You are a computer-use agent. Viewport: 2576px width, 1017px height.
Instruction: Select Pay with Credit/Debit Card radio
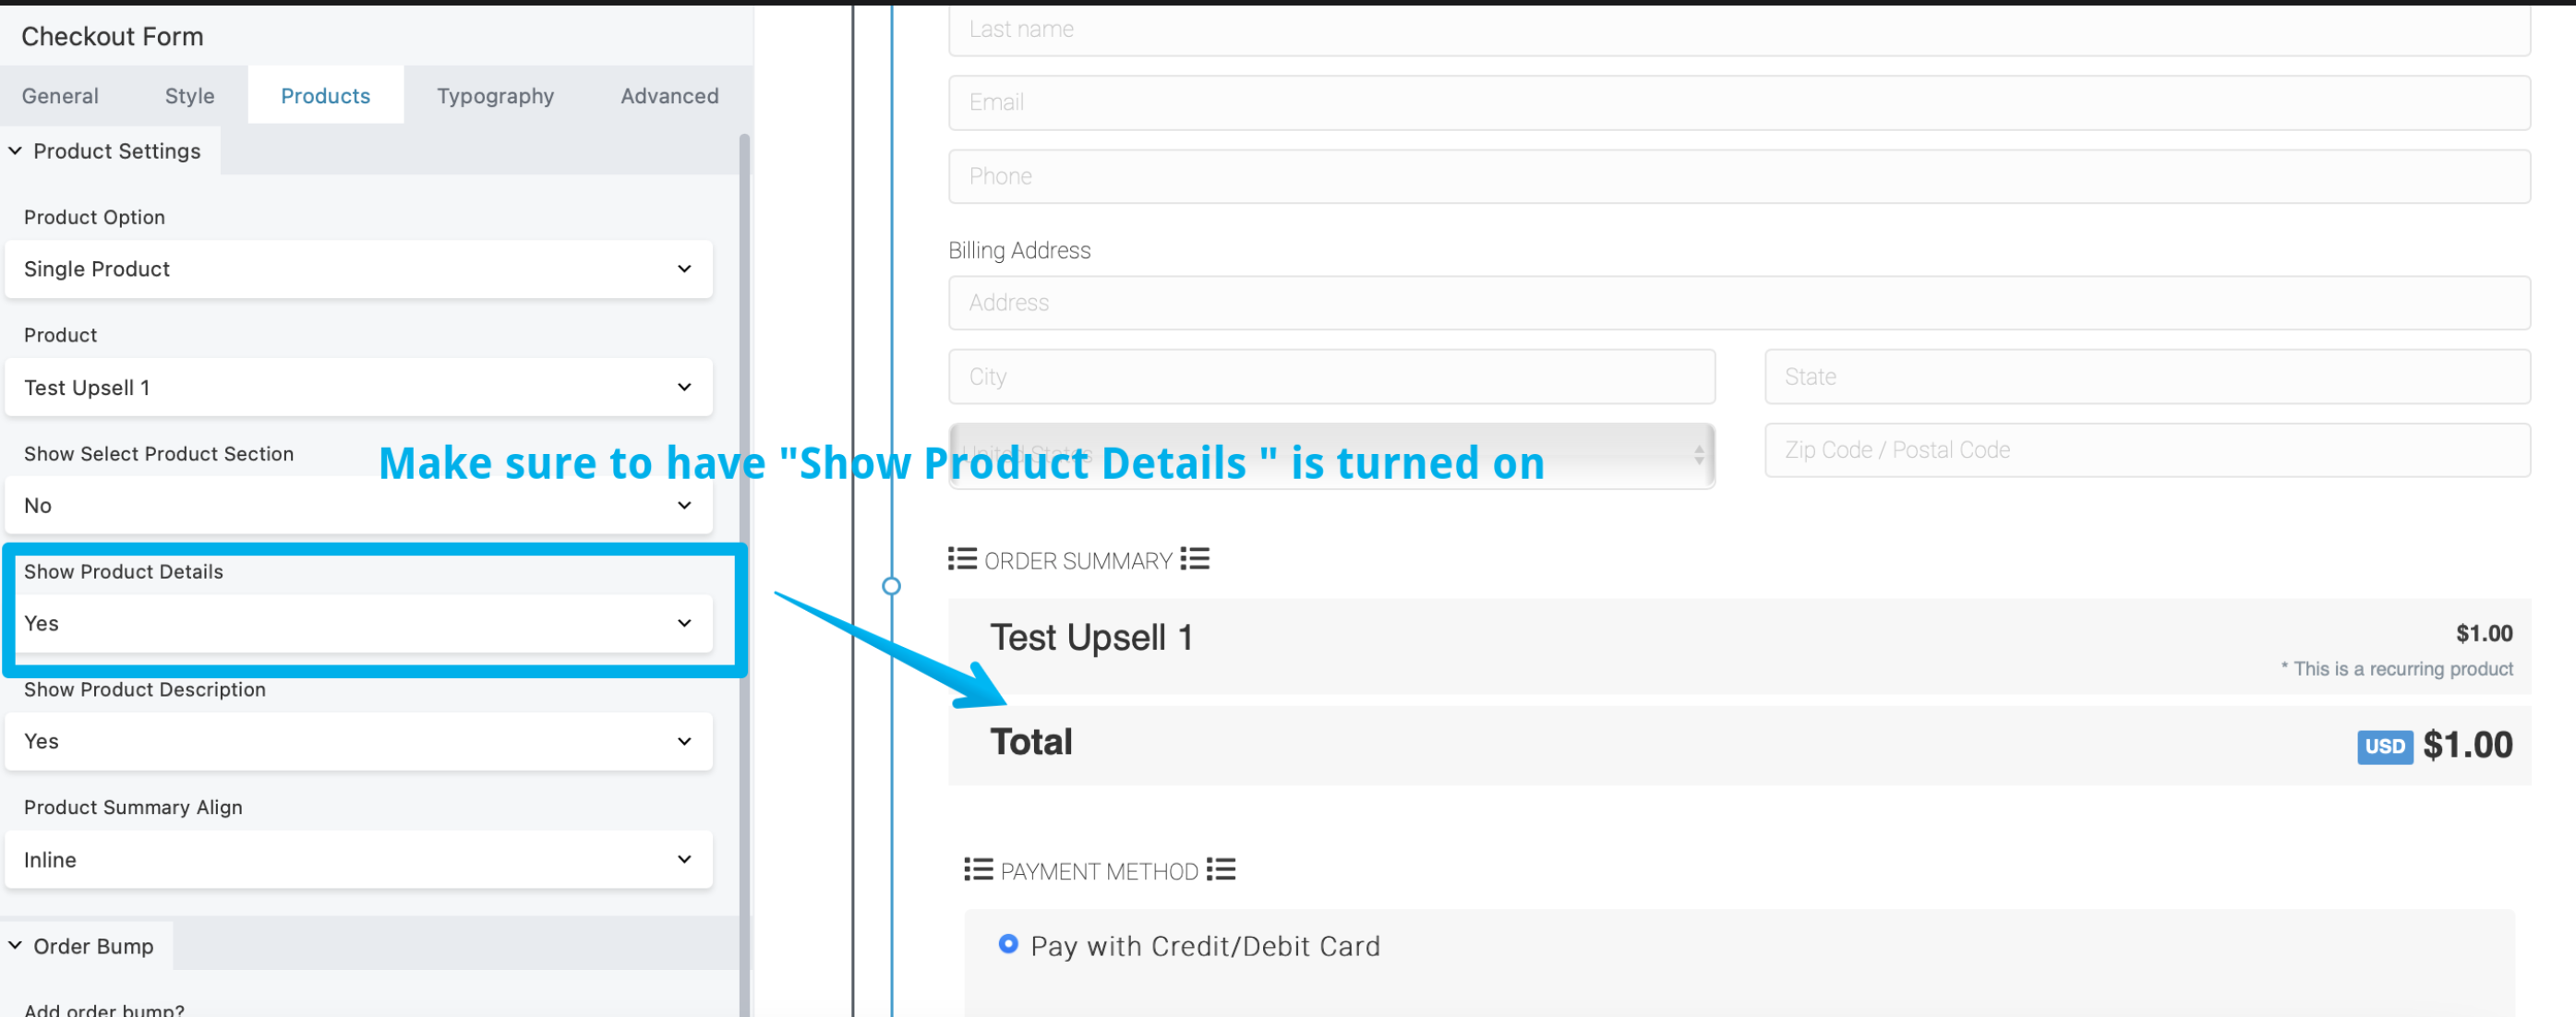[x=1008, y=944]
